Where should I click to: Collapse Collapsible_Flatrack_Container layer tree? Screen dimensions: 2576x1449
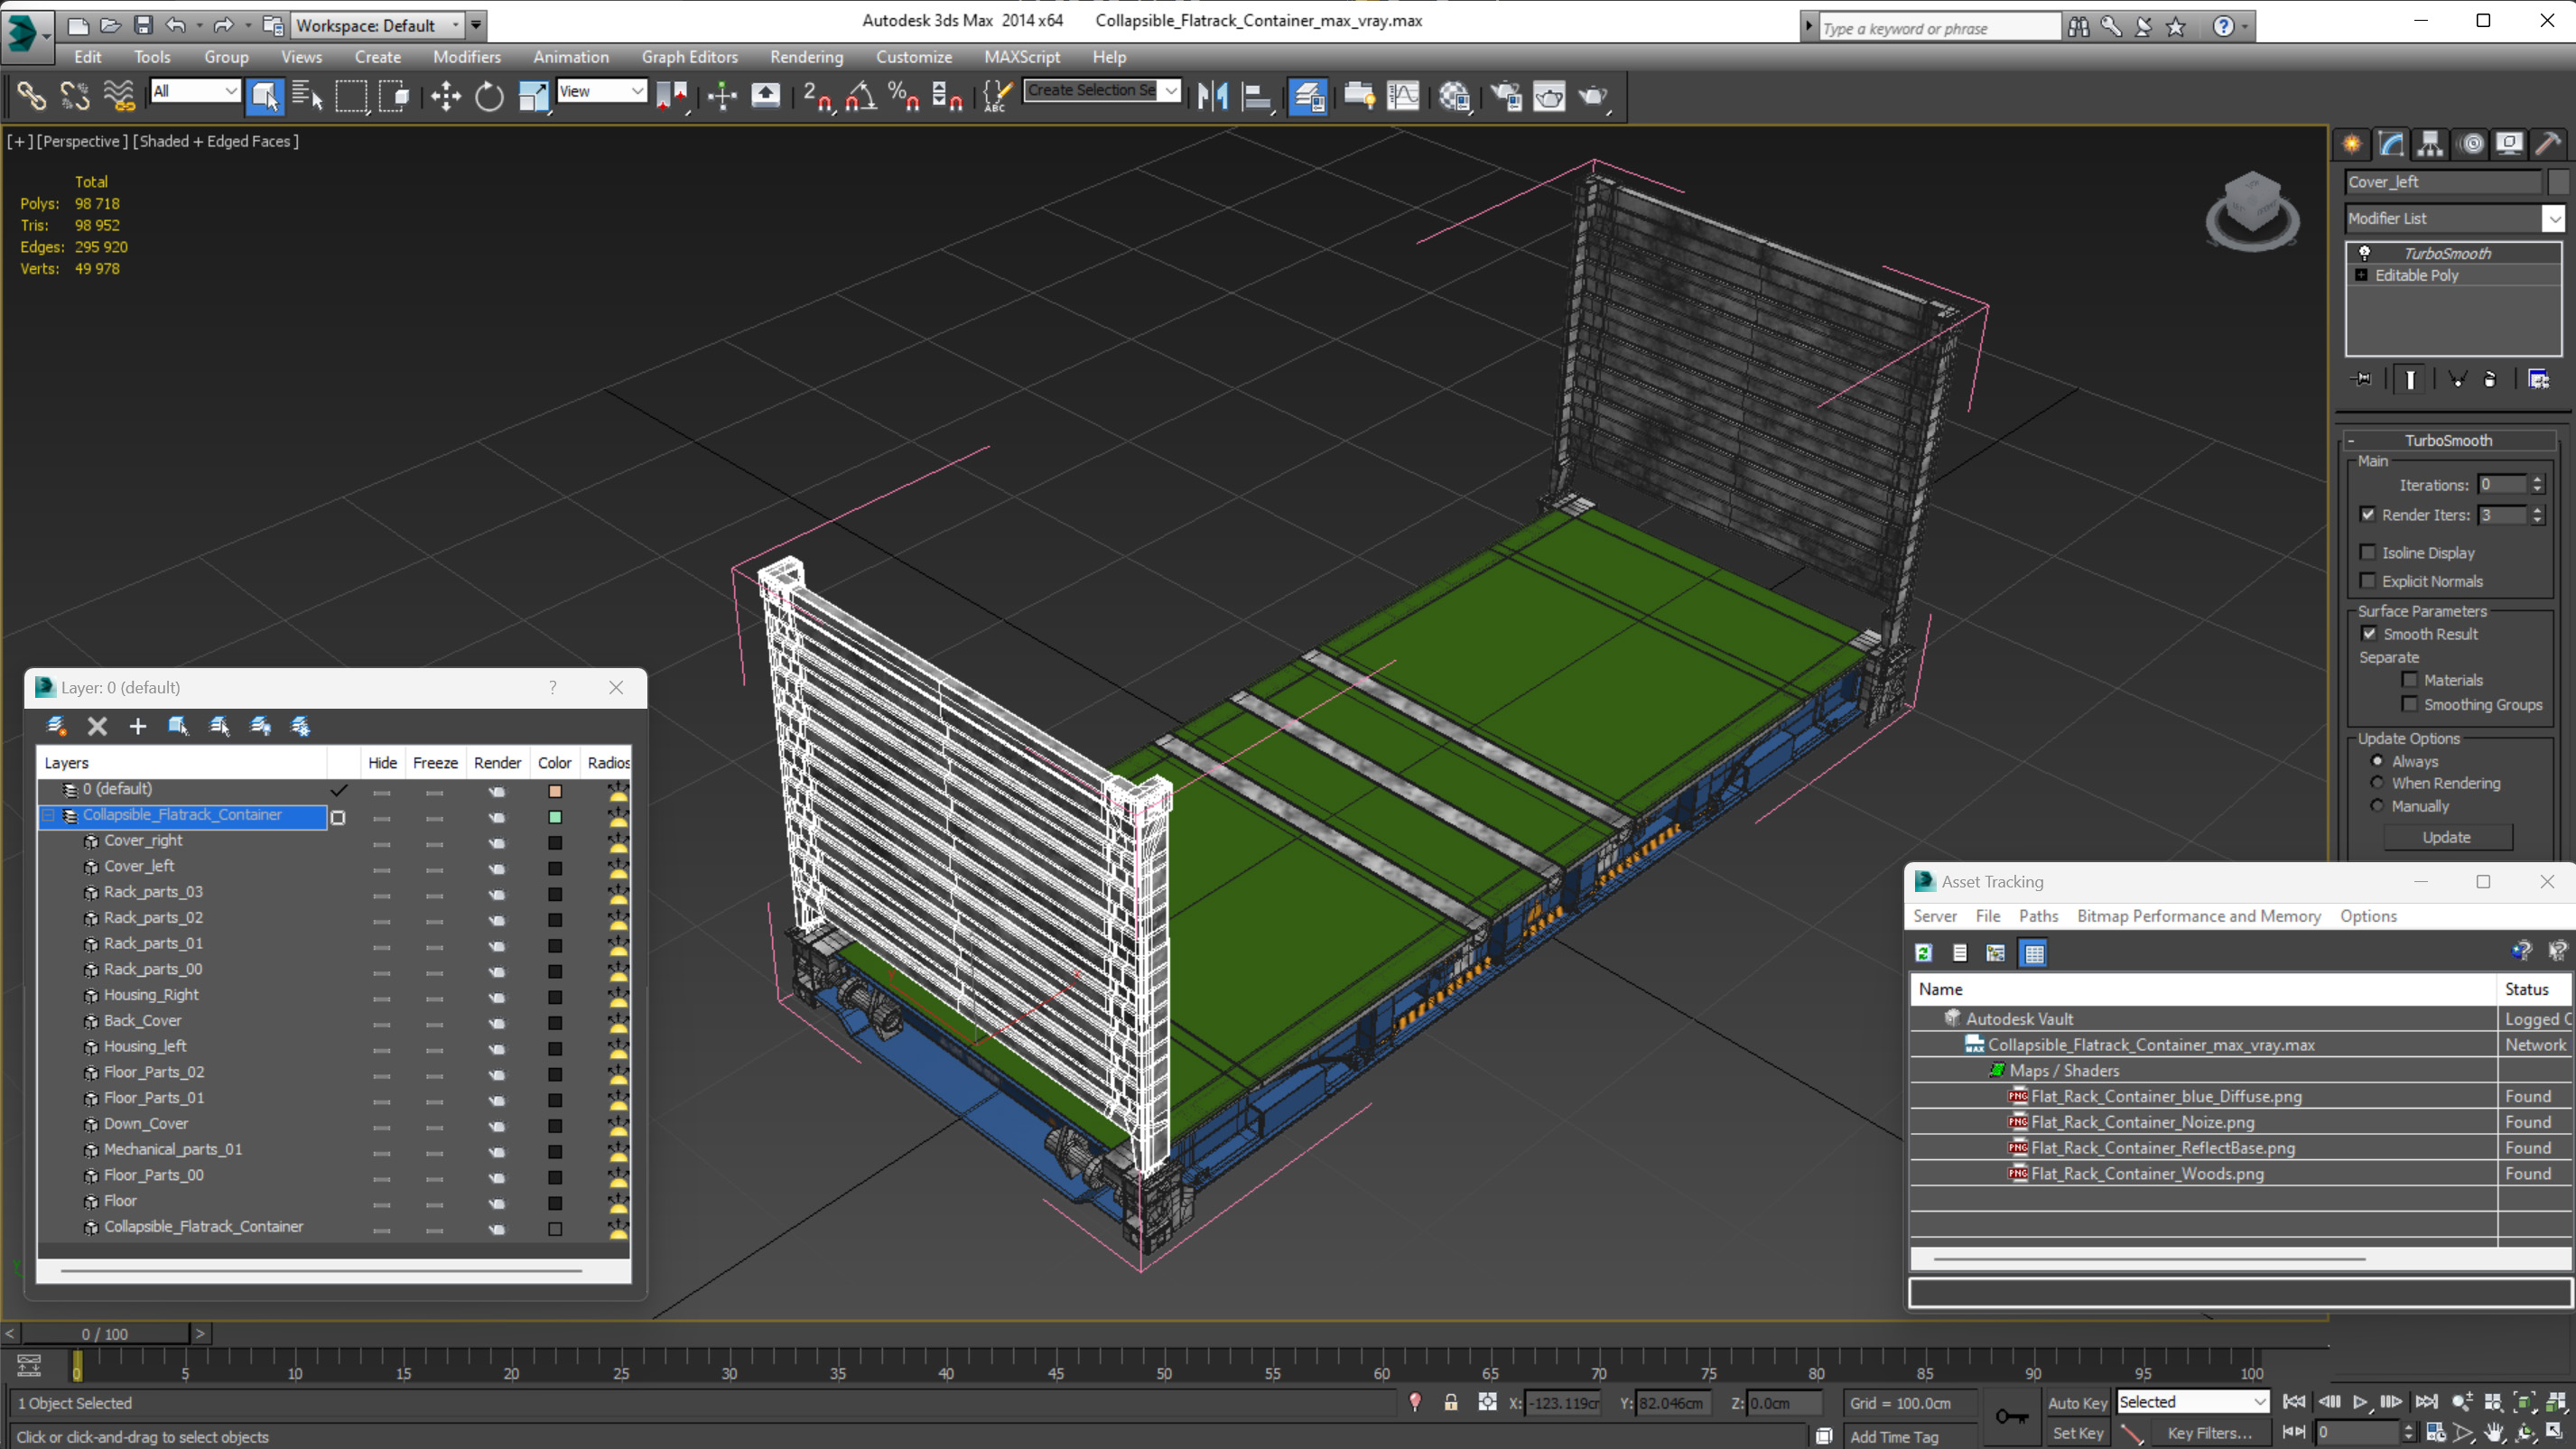tap(48, 815)
